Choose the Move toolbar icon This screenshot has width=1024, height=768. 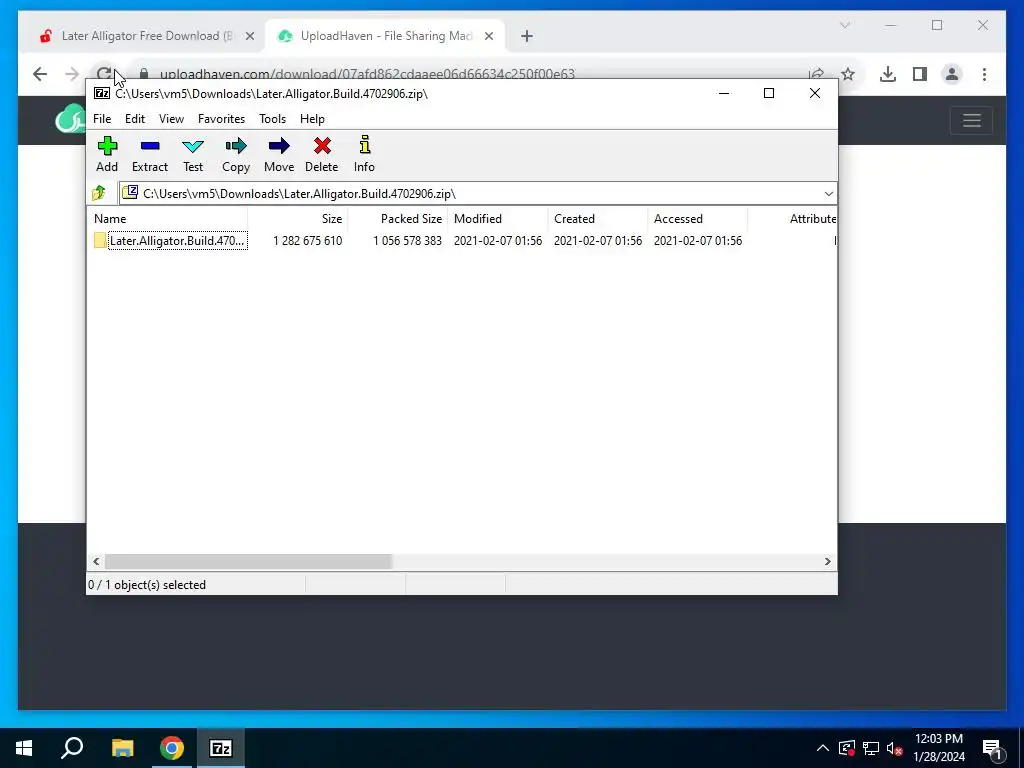click(x=279, y=155)
